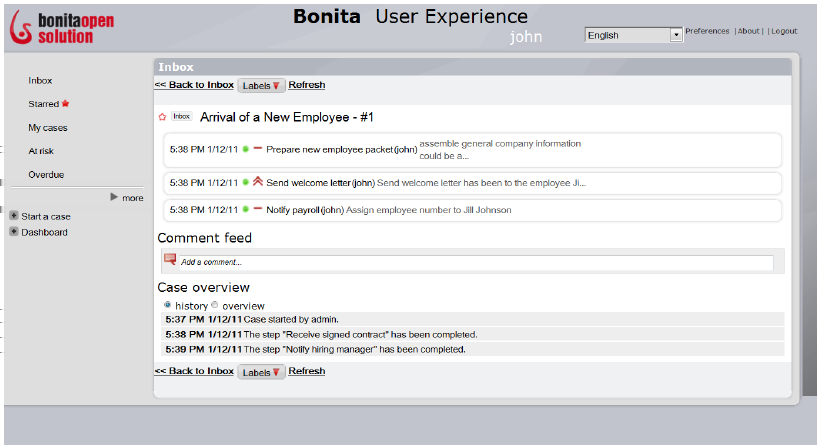Star the Arrival of a New Employee case
The image size is (821, 447).
point(162,117)
